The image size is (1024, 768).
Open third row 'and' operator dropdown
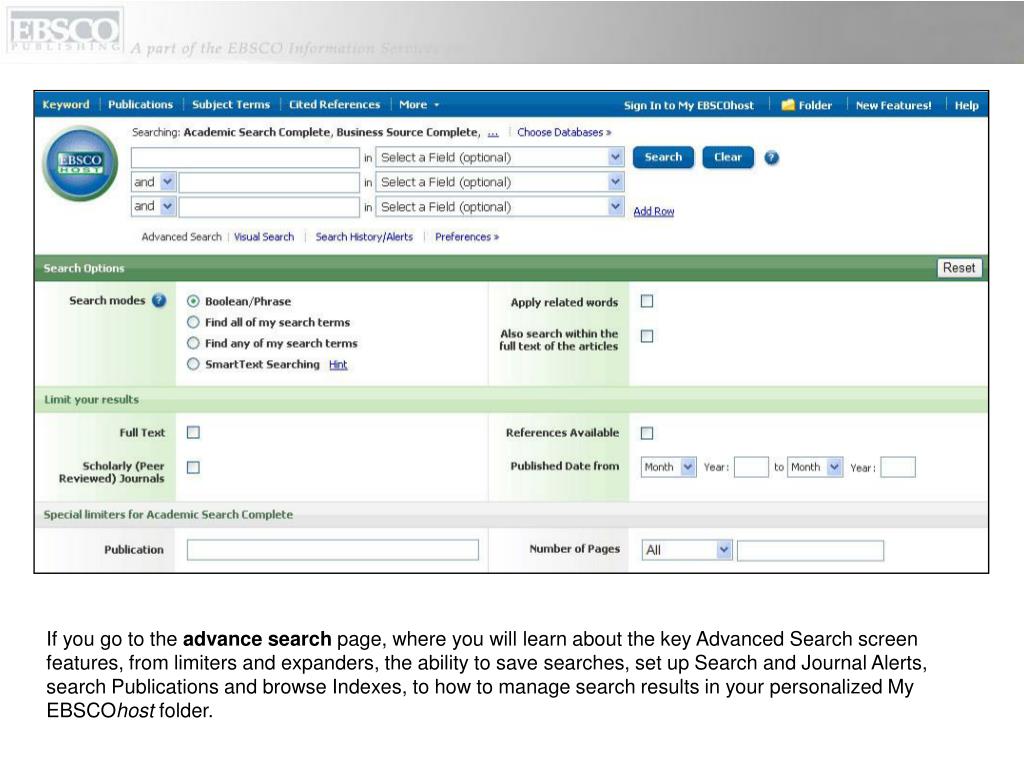click(x=153, y=207)
